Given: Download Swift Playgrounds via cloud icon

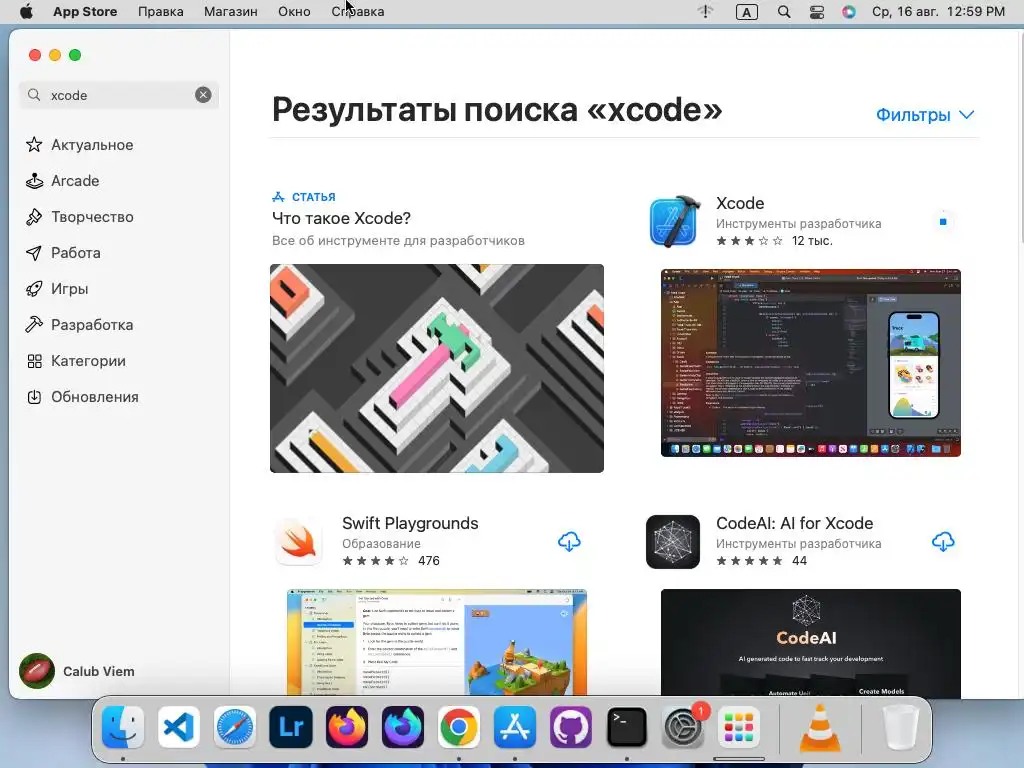Looking at the screenshot, I should (x=569, y=541).
